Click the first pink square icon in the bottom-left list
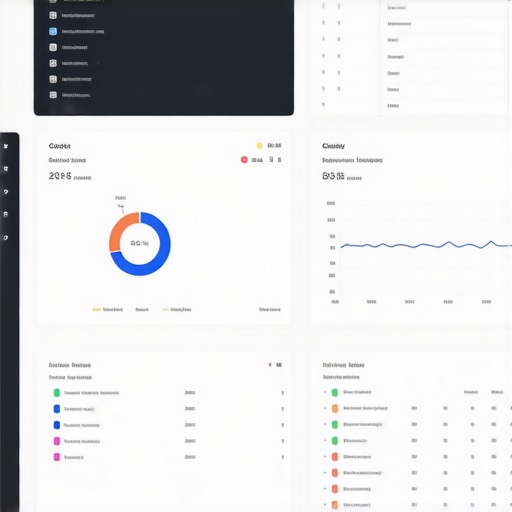The width and height of the screenshot is (512, 512). tap(57, 441)
